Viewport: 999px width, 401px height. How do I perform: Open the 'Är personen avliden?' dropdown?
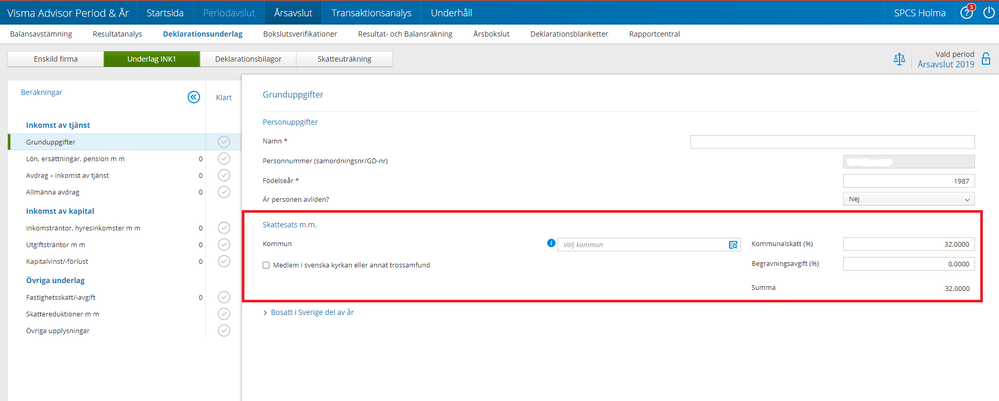coord(908,199)
